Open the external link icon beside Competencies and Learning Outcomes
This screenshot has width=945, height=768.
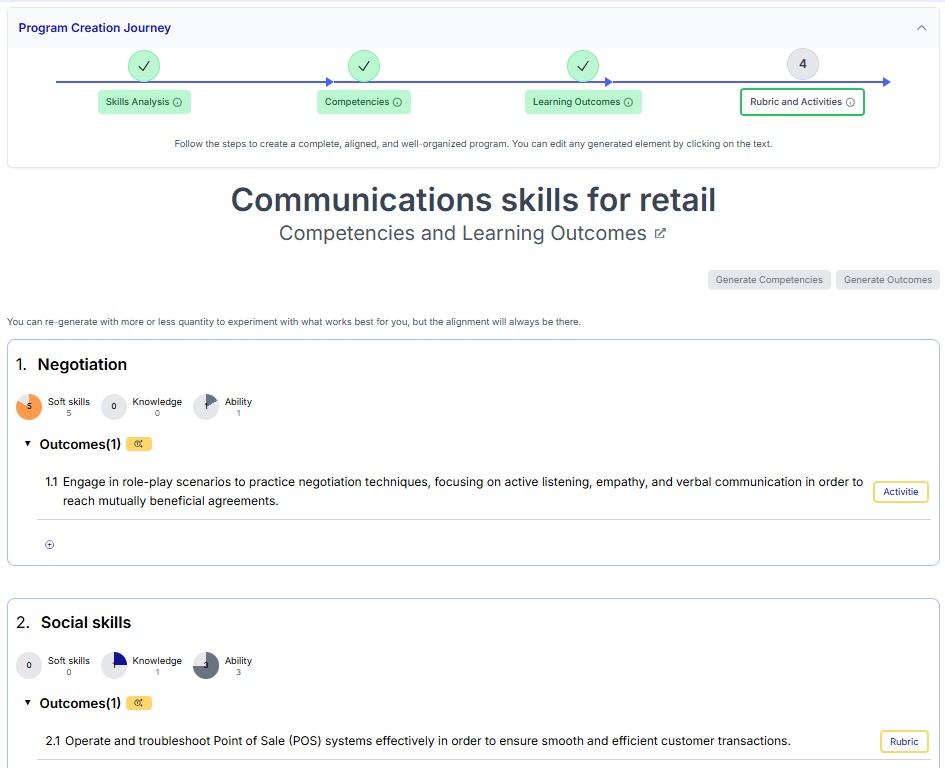659,233
